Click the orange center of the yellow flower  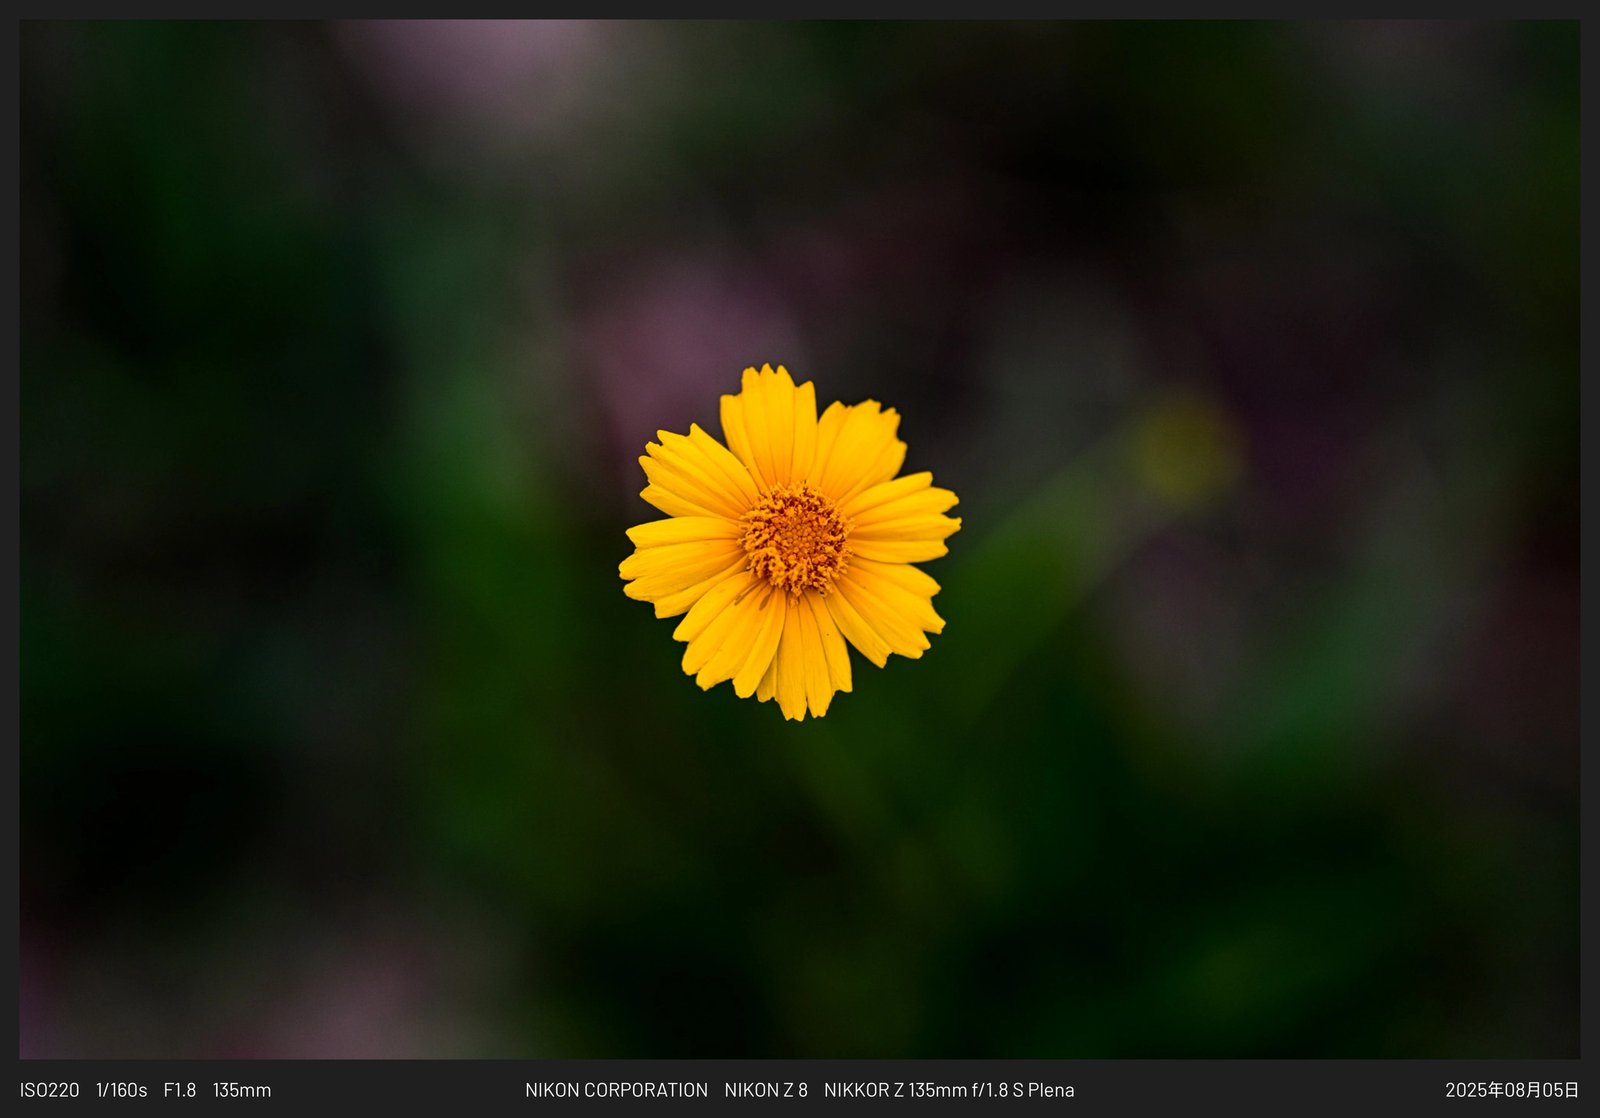coord(795,540)
